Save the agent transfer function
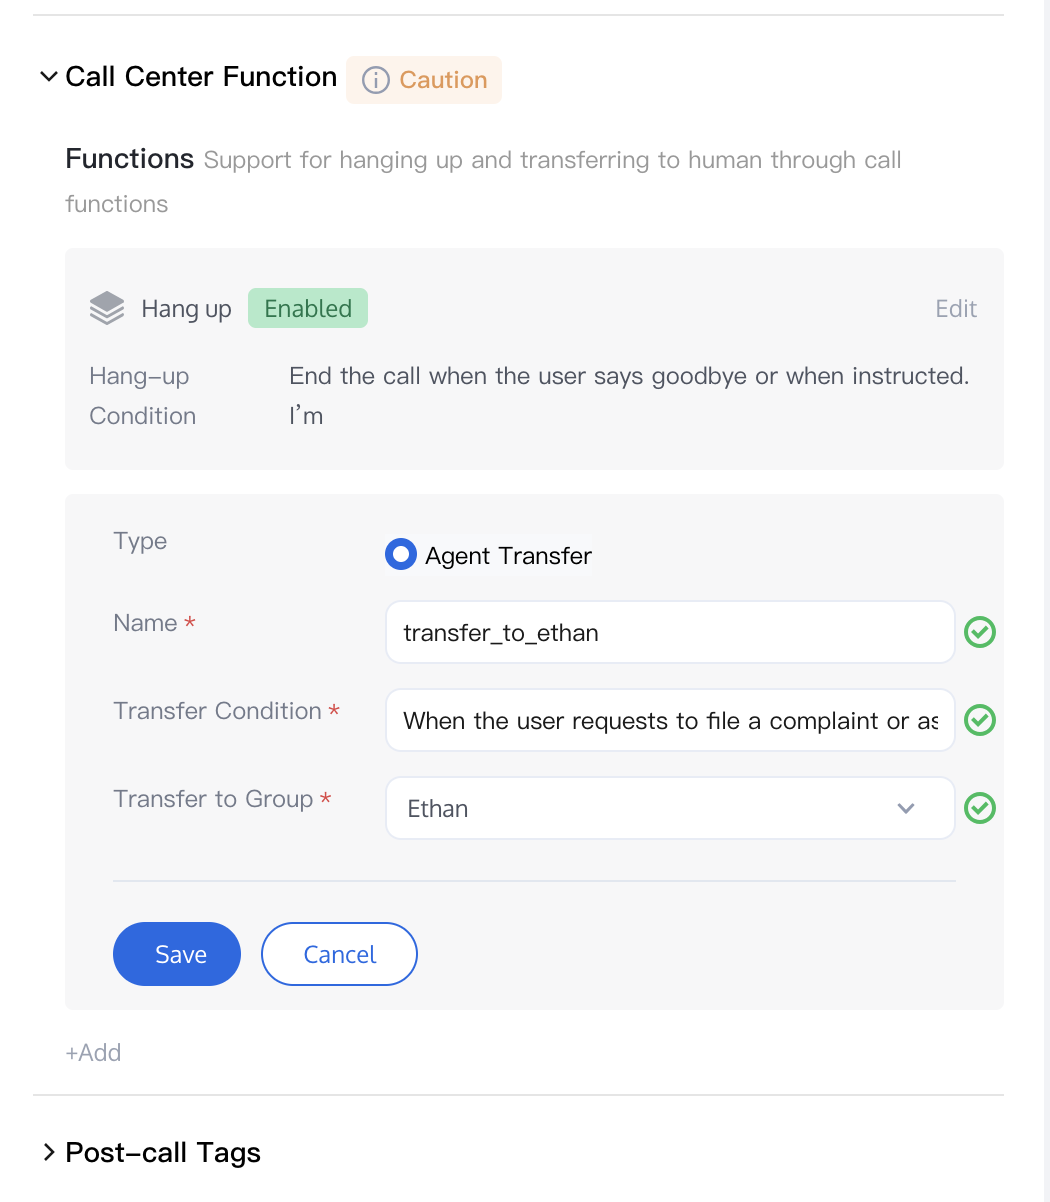The image size is (1050, 1202). 177,954
